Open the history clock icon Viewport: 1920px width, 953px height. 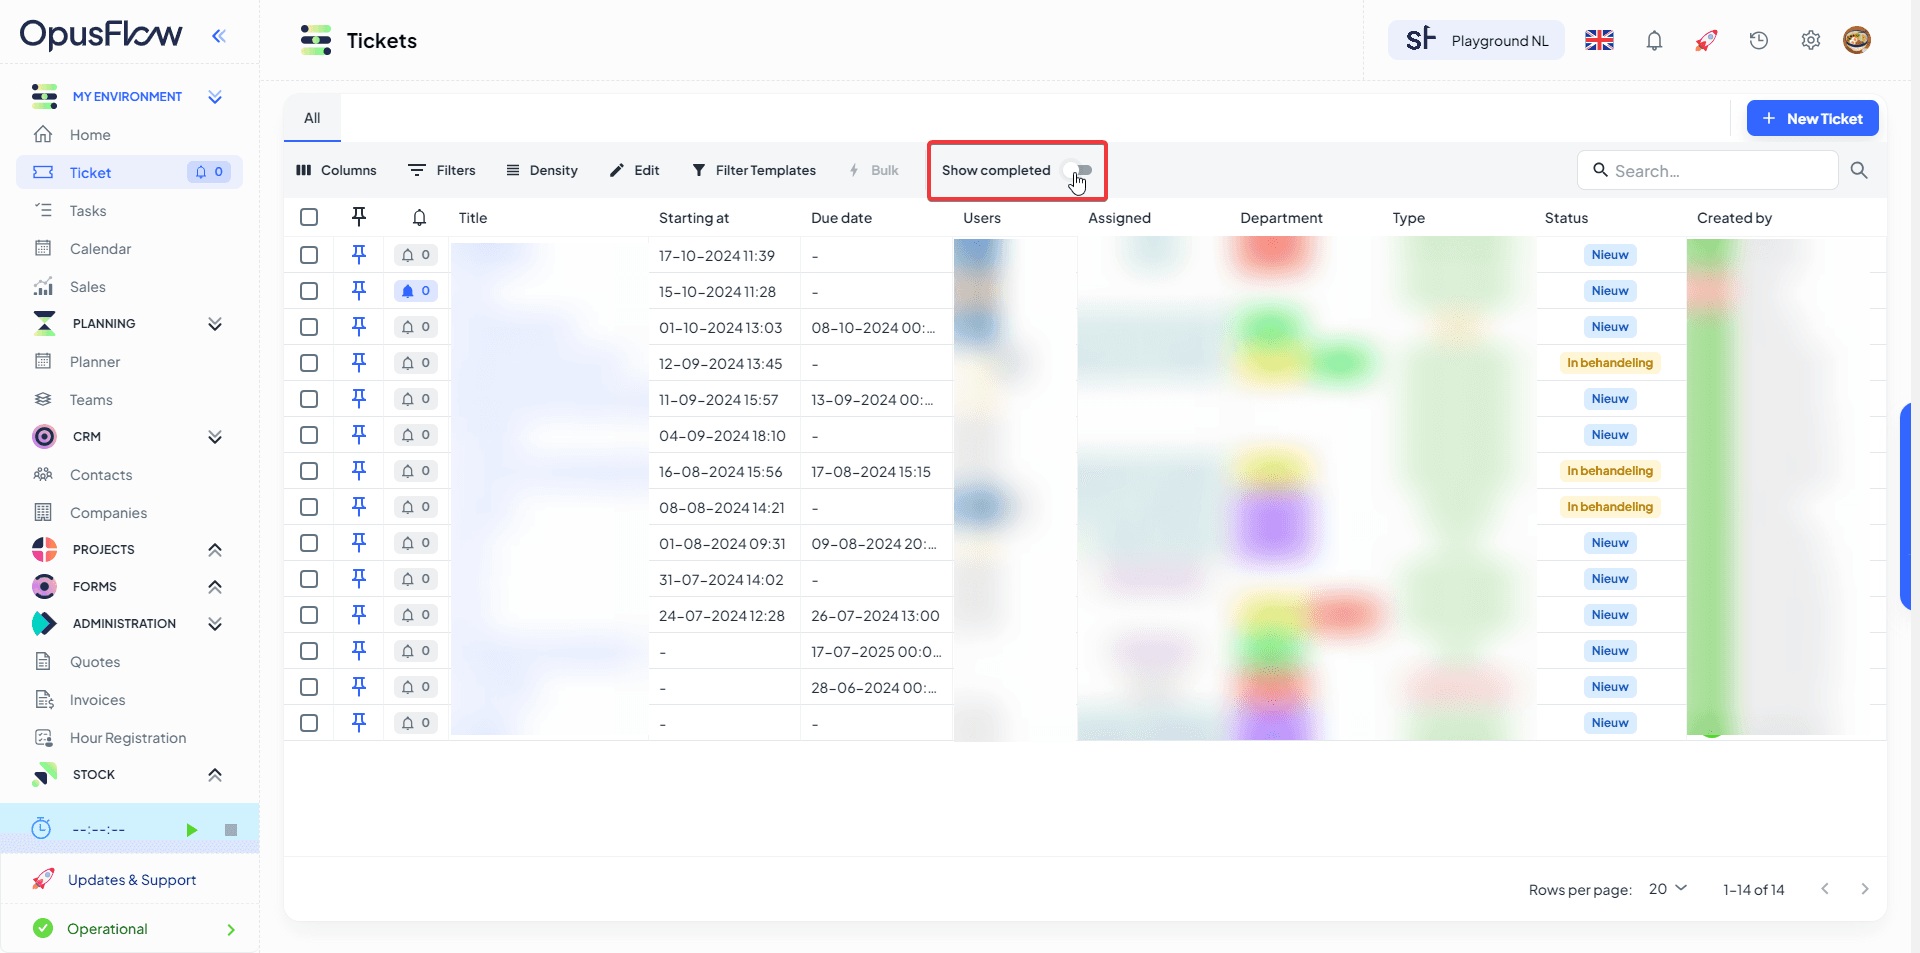pos(1758,41)
